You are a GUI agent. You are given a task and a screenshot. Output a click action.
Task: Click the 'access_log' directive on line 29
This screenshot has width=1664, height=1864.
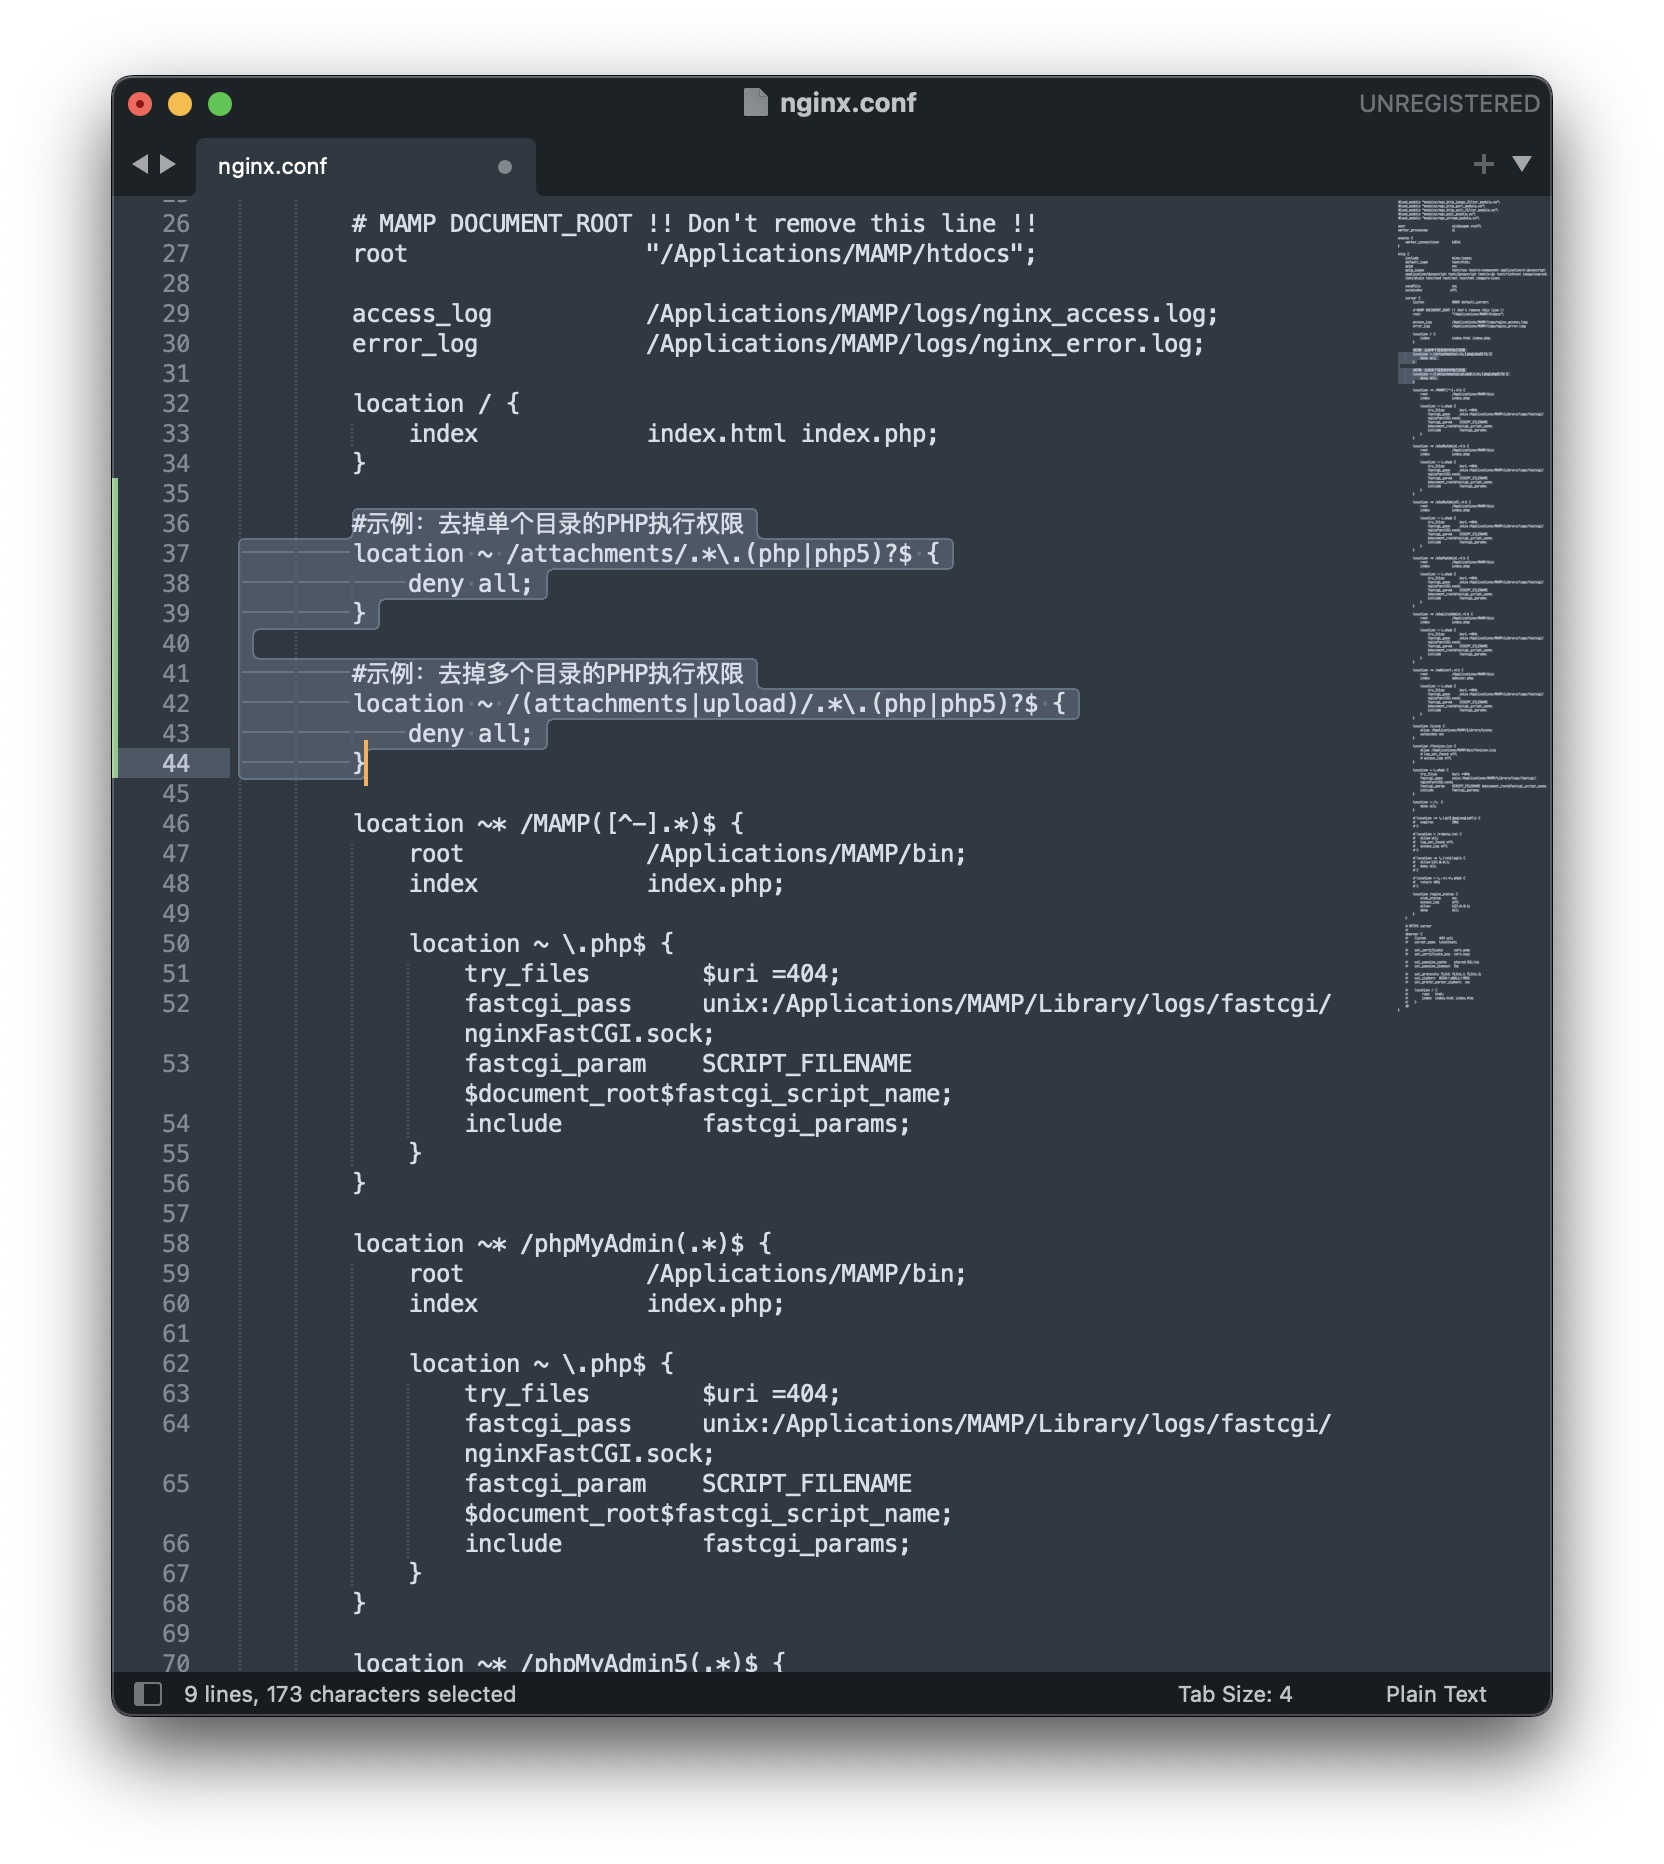click(x=422, y=314)
